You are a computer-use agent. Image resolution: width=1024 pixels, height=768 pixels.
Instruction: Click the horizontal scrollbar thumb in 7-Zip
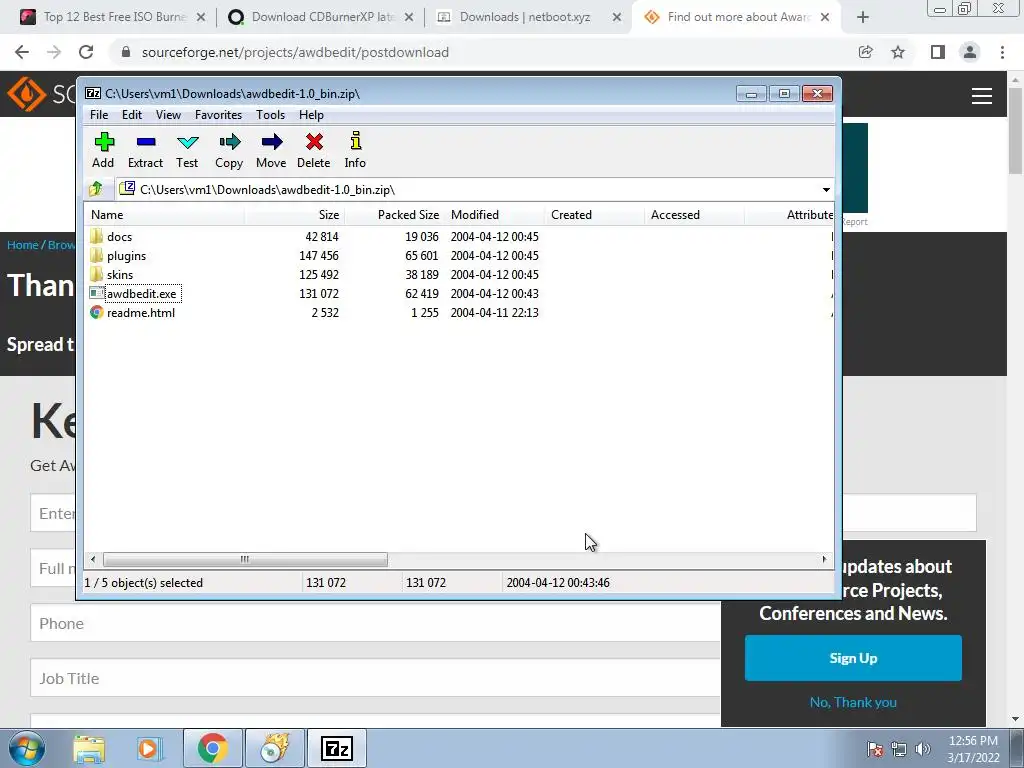click(245, 560)
